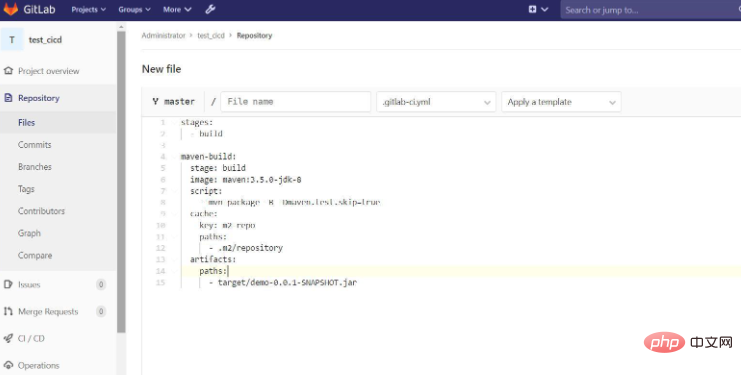Click the 'target/demo-0.0.1-SNAPSHOT.jar' line
This screenshot has width=743, height=375.
pos(283,283)
